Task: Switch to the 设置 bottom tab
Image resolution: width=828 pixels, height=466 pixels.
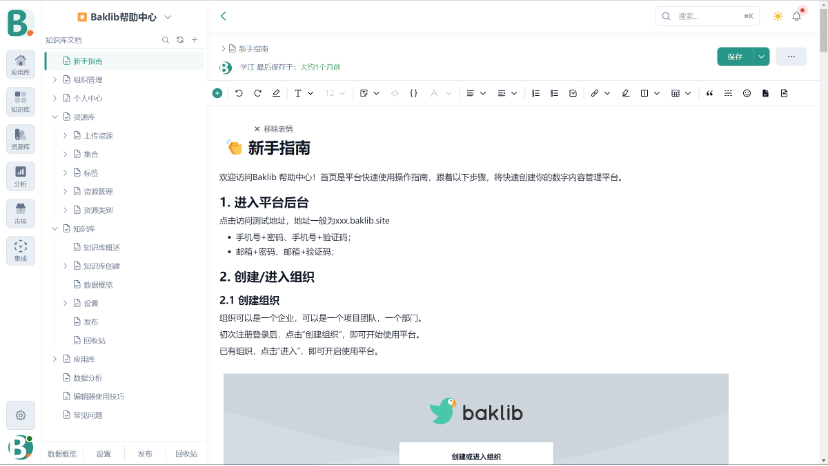Action: pyautogui.click(x=104, y=454)
